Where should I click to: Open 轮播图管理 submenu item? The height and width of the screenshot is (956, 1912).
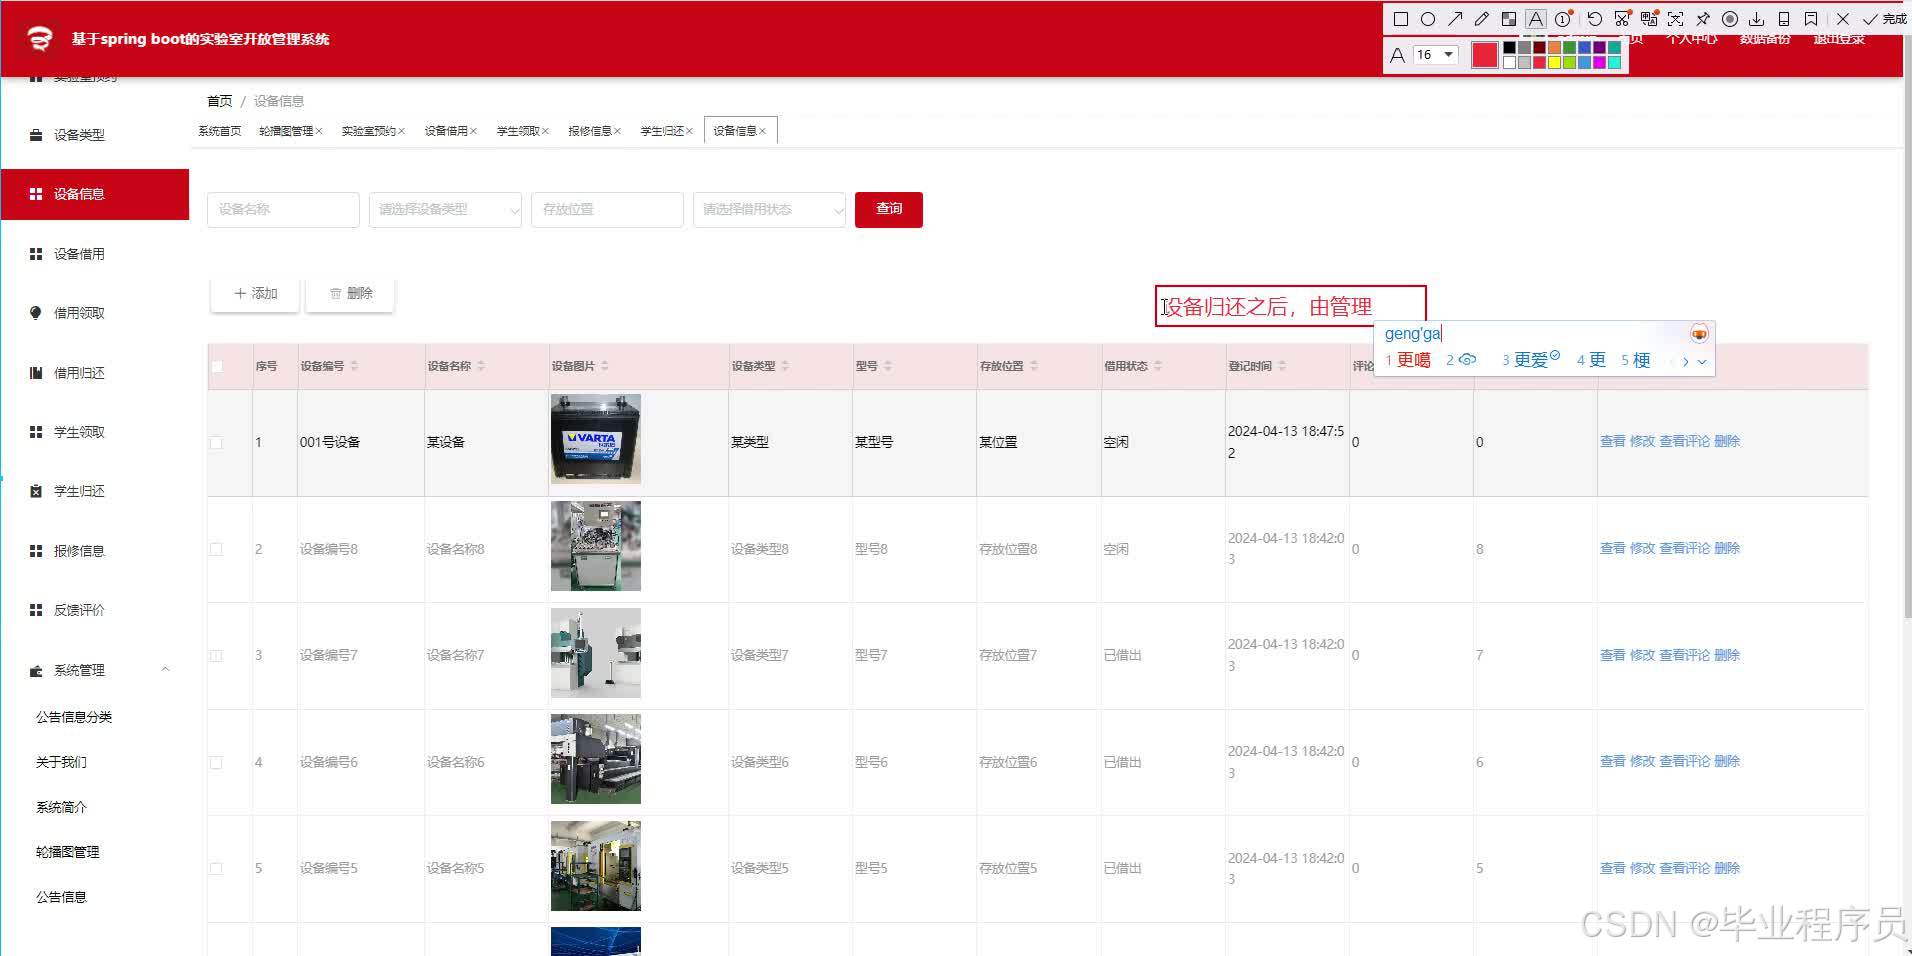click(x=68, y=852)
